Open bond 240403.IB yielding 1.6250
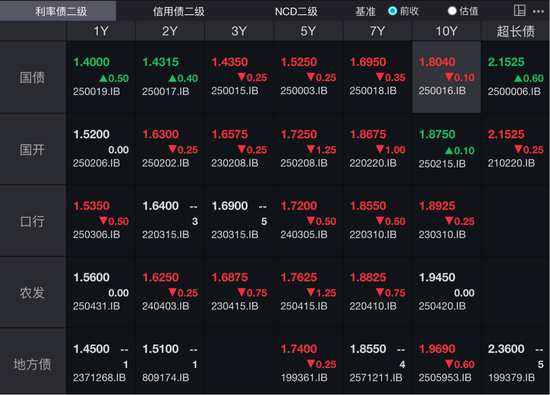This screenshot has width=550, height=395. point(170,293)
